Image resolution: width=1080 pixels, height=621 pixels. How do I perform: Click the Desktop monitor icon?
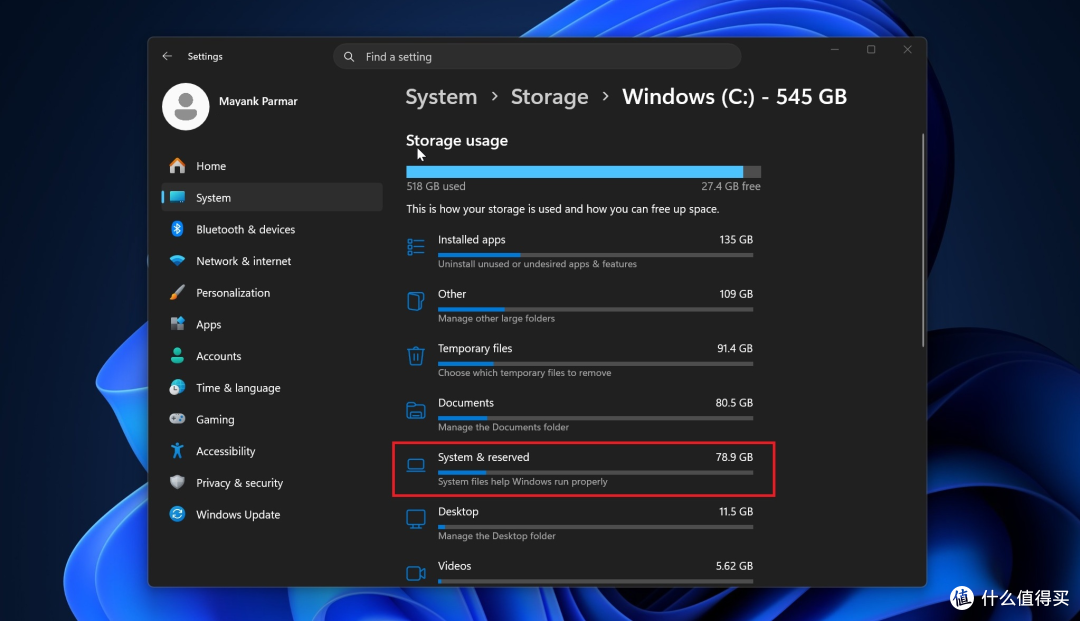coord(415,518)
